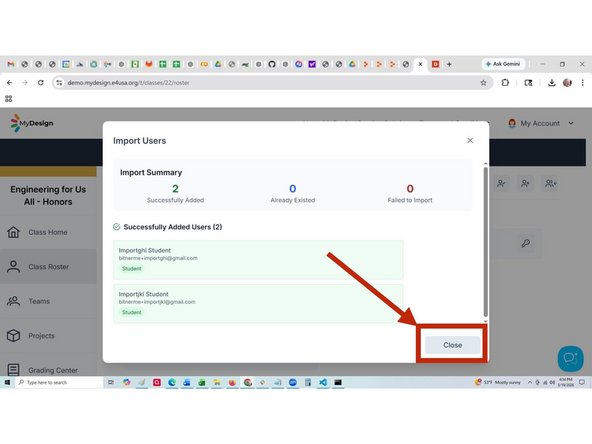The image size is (592, 444).
Task: Click the key icon on roster row
Action: 526,243
